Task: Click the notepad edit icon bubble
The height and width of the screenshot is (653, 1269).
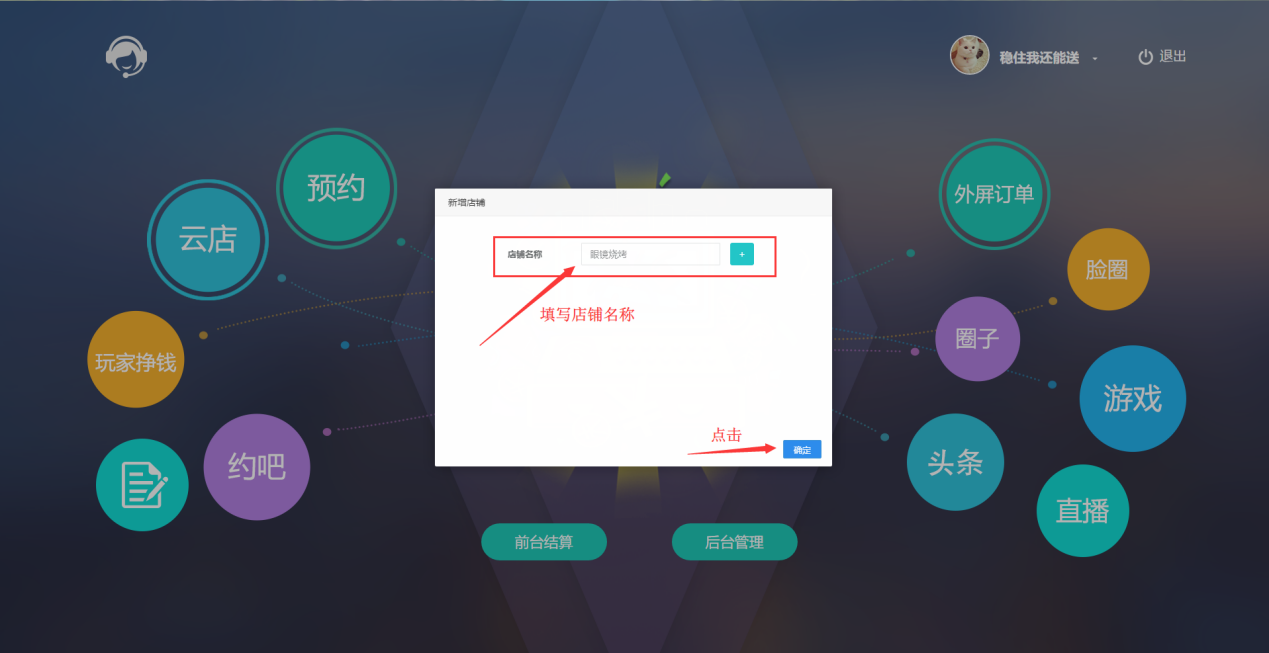Action: 142,485
